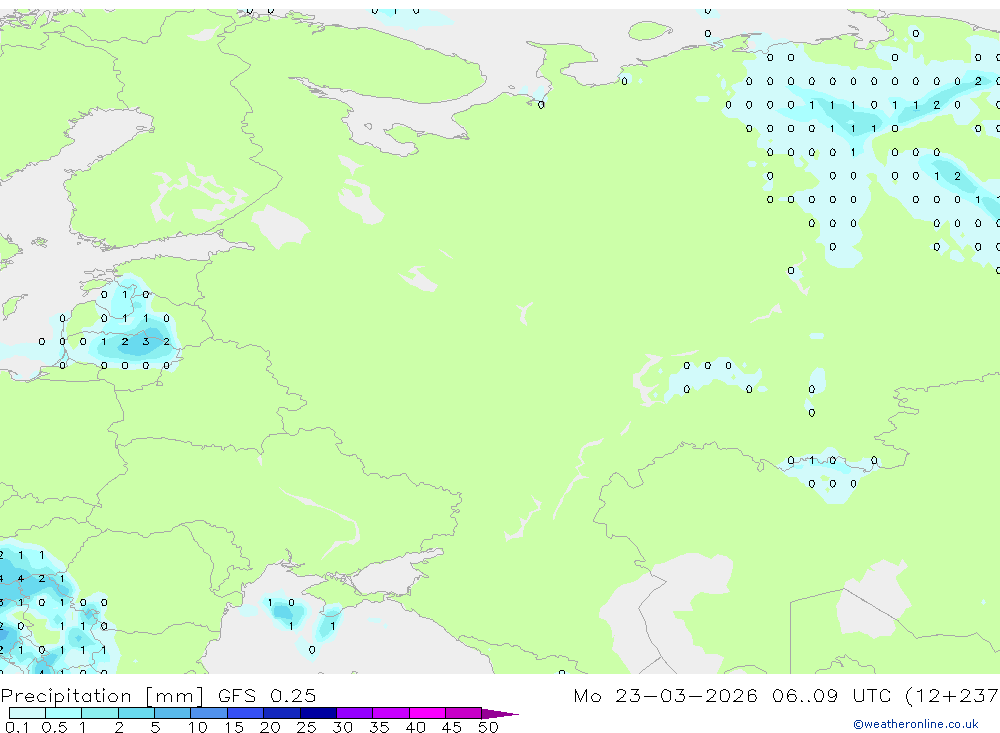Image resolution: width=1000 pixels, height=733 pixels.
Task: Click the dark navy 20–25 mm legend swatch
Action: click(x=282, y=713)
